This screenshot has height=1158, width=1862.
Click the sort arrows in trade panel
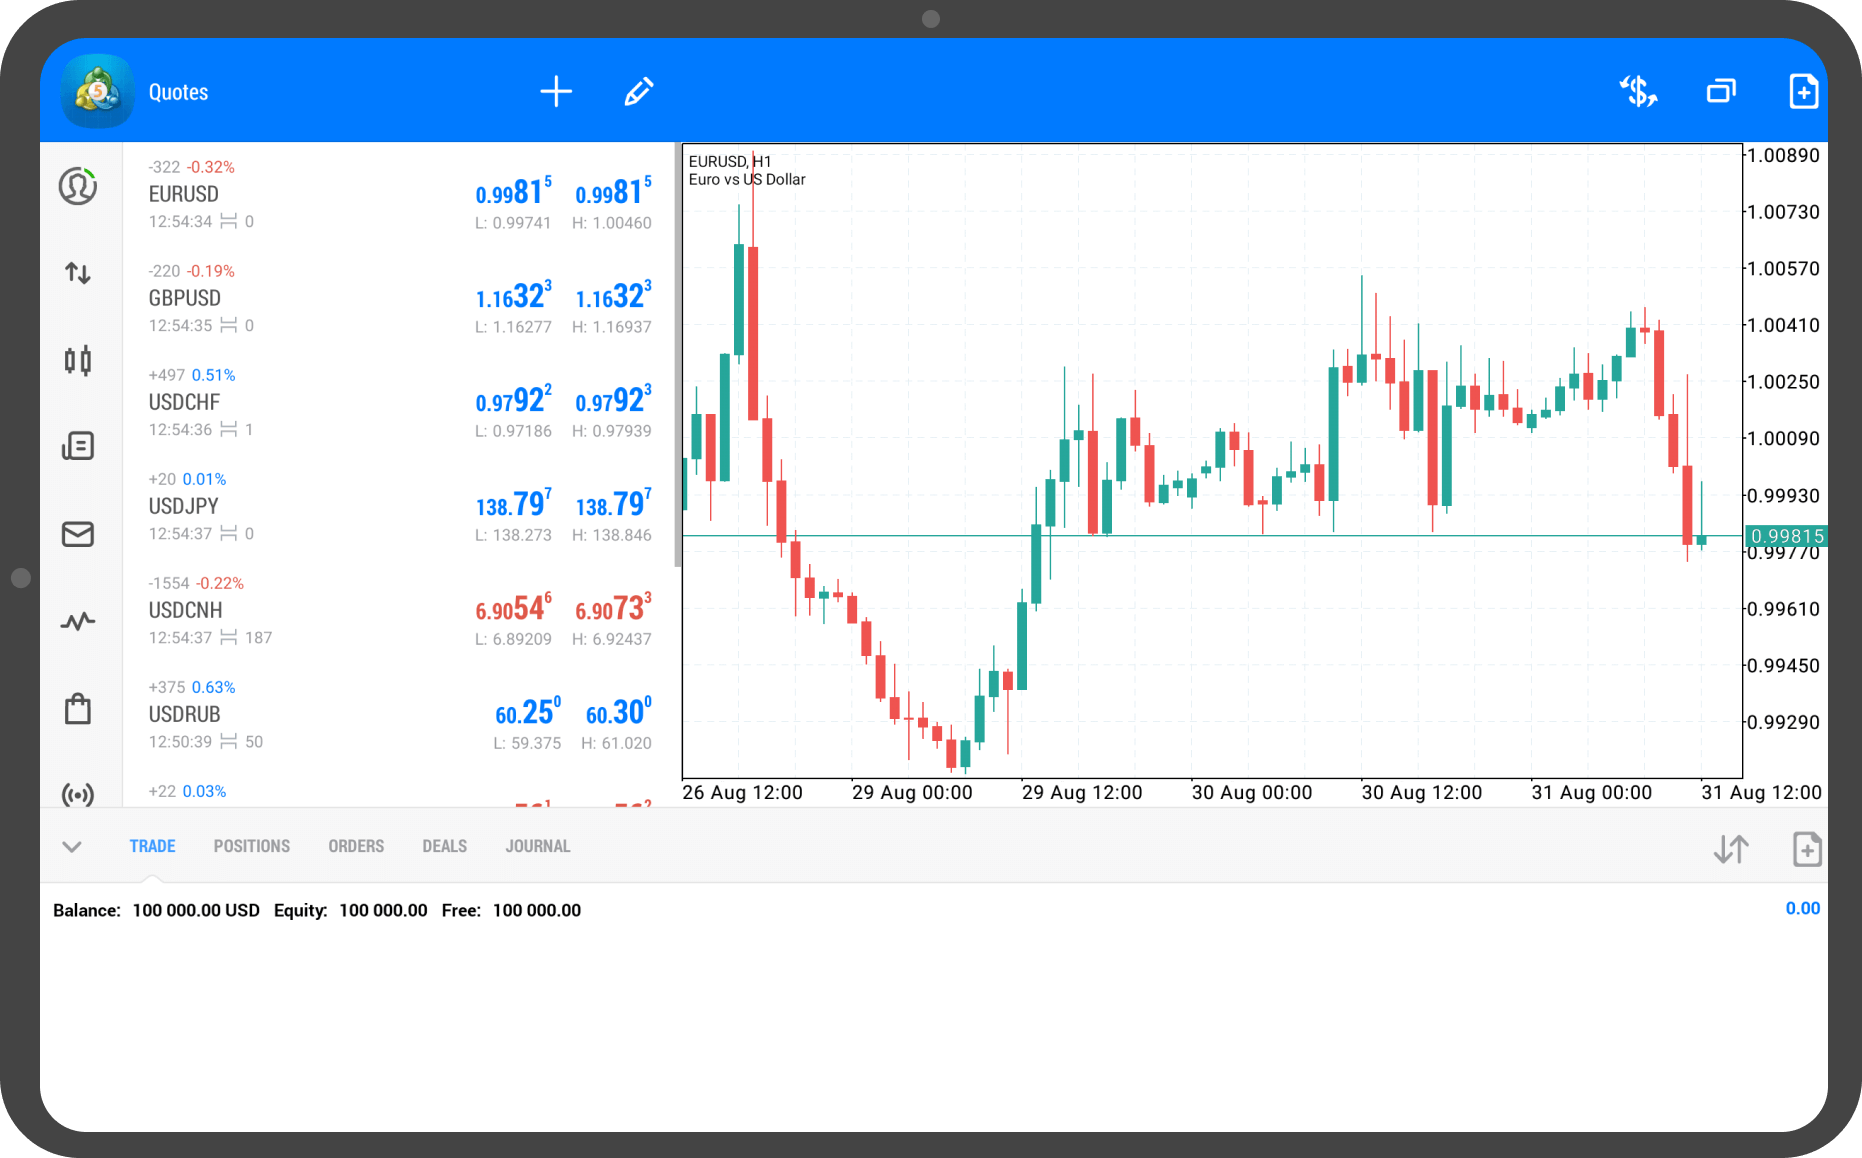pyautogui.click(x=1731, y=849)
